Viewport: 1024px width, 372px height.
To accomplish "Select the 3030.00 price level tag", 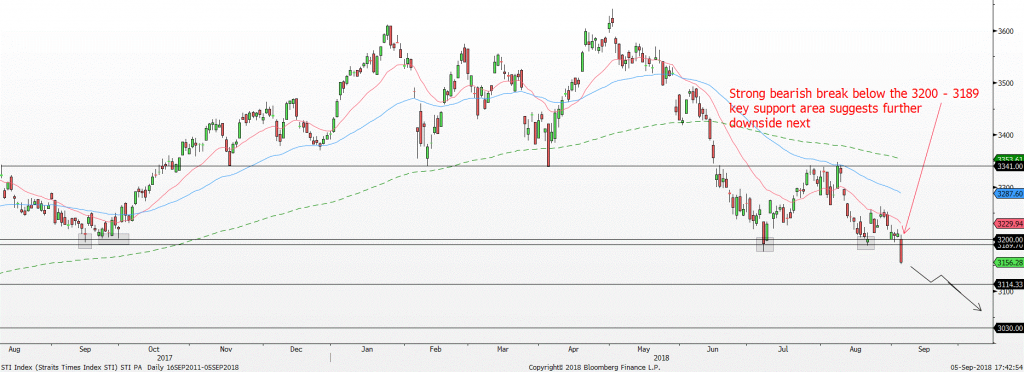I will click(1008, 328).
